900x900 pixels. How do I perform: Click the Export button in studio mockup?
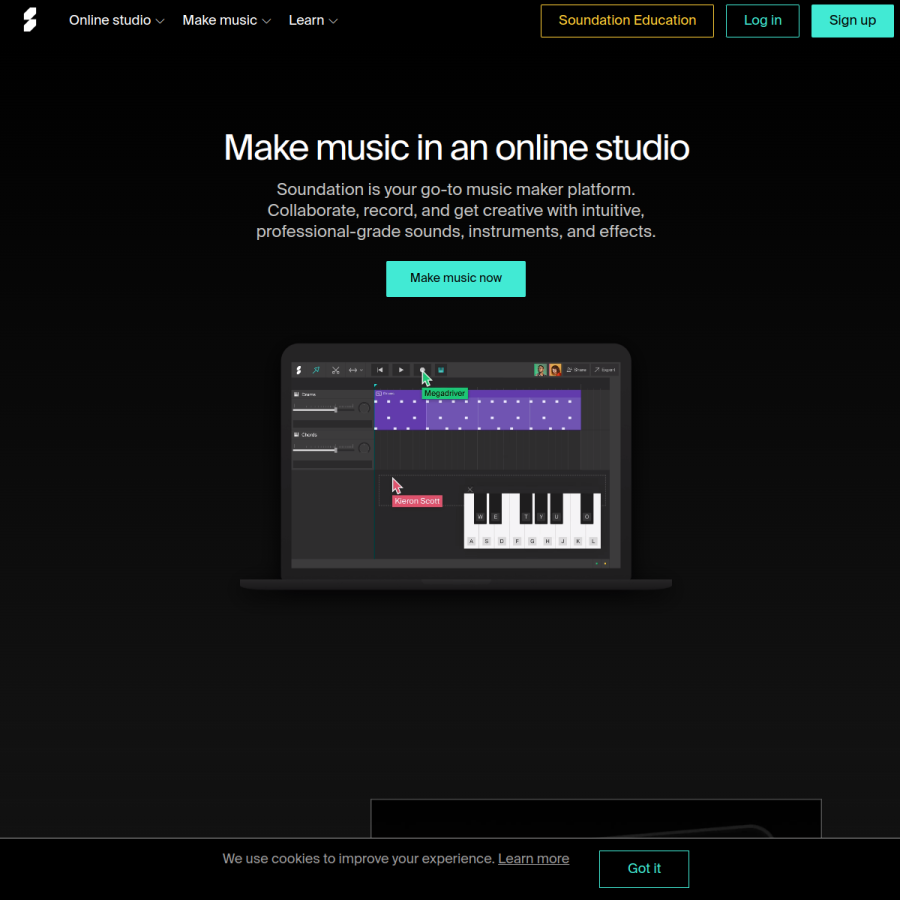(x=604, y=370)
